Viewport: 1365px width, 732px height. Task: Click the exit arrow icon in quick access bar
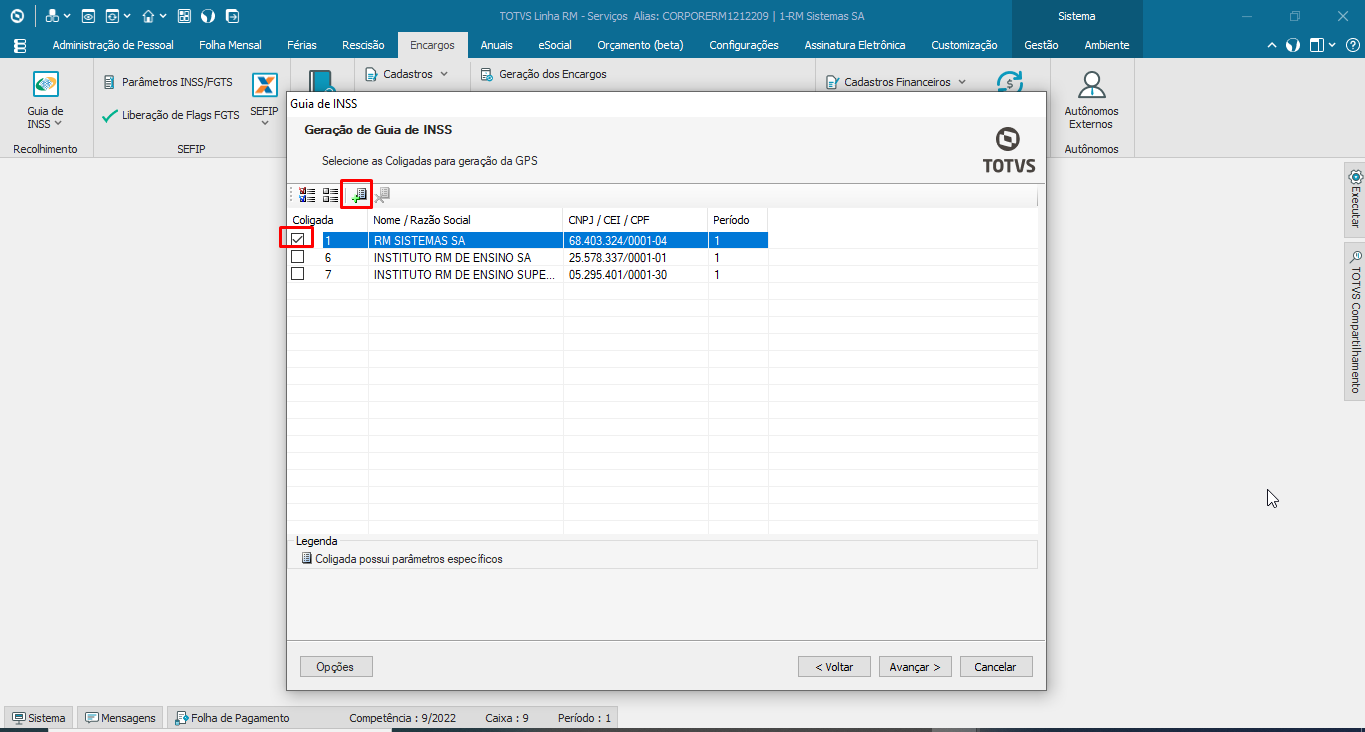tap(233, 16)
